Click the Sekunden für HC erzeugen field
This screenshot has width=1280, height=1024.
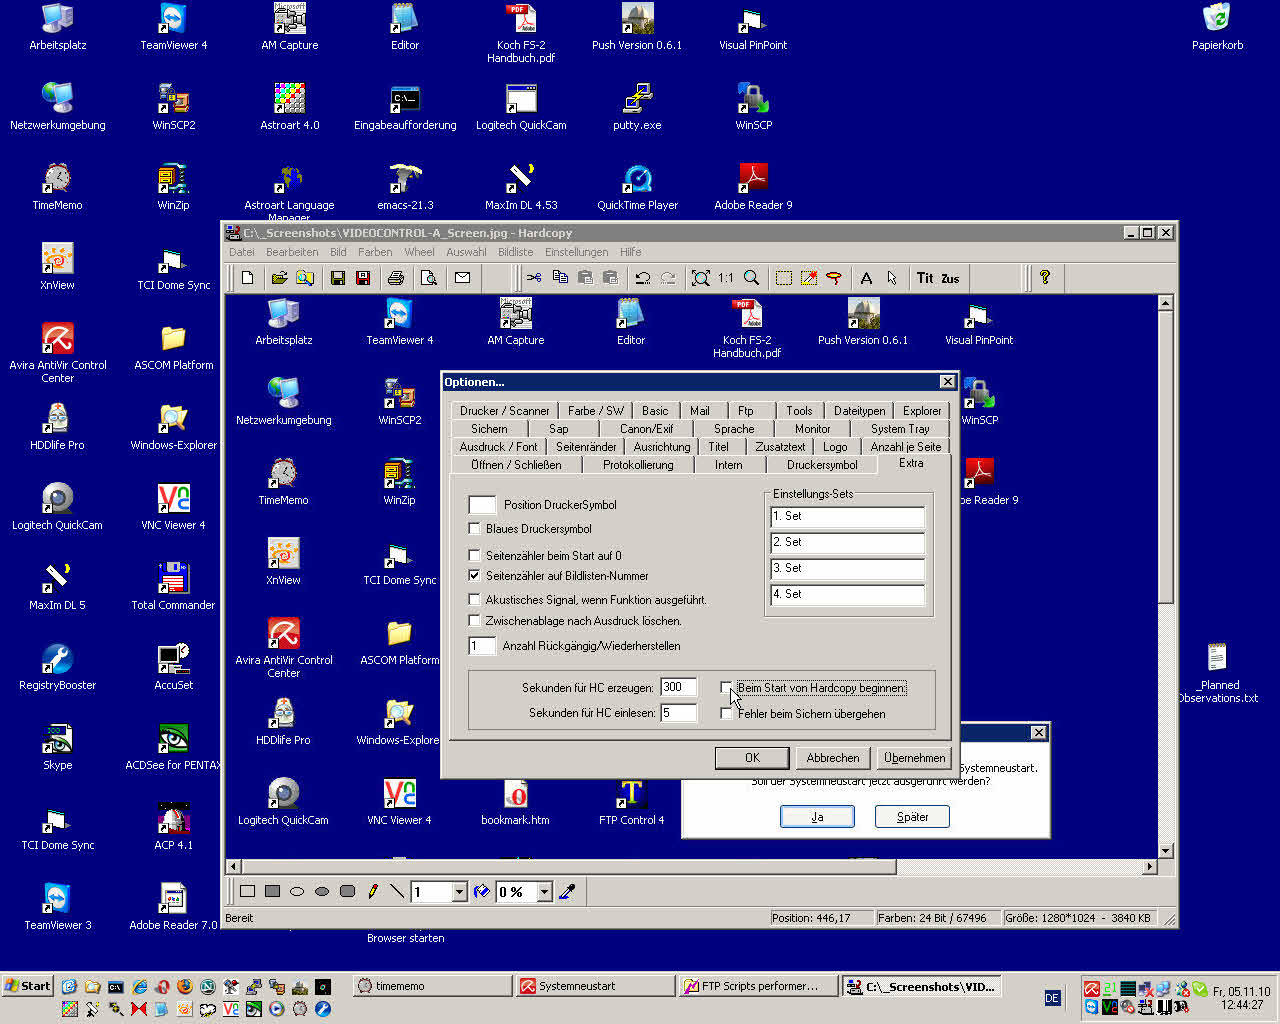(x=679, y=687)
